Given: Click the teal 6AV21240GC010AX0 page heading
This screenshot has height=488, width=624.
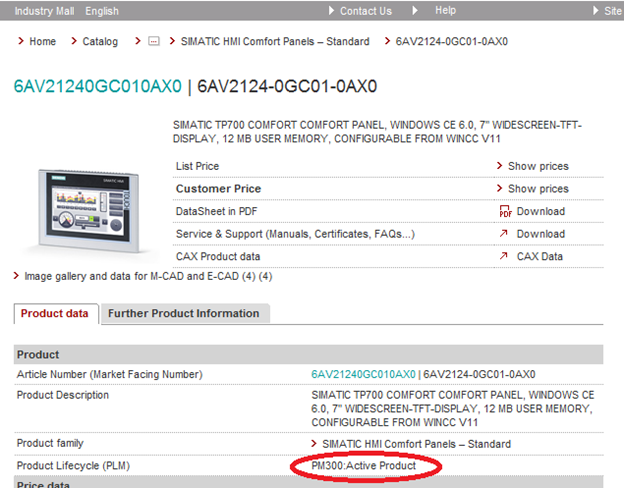Looking at the screenshot, I should click(98, 86).
